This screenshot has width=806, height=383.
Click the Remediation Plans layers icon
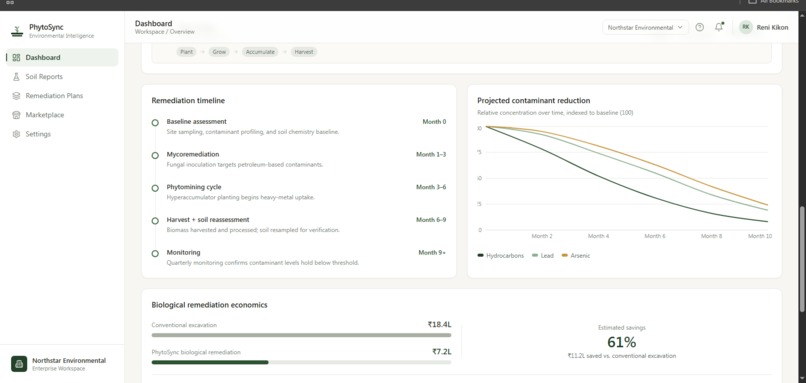click(16, 96)
